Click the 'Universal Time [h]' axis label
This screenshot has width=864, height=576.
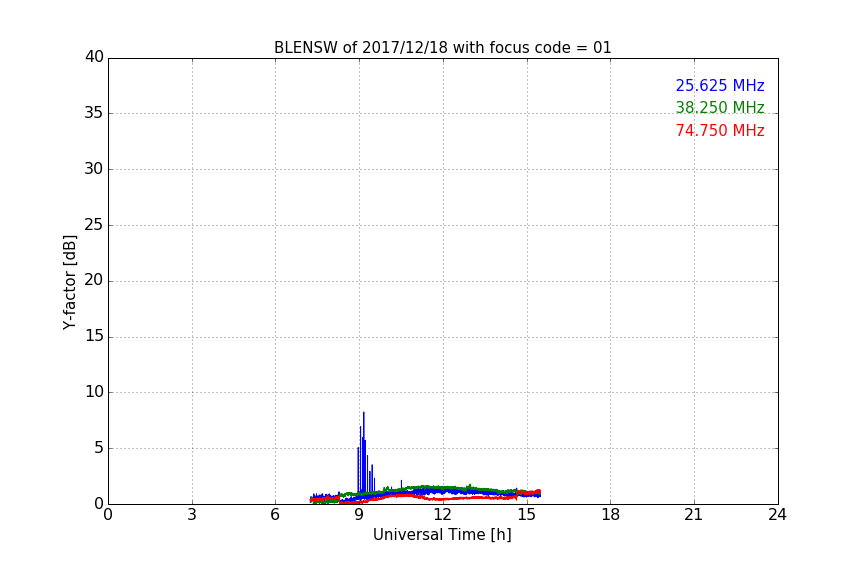pyautogui.click(x=442, y=535)
